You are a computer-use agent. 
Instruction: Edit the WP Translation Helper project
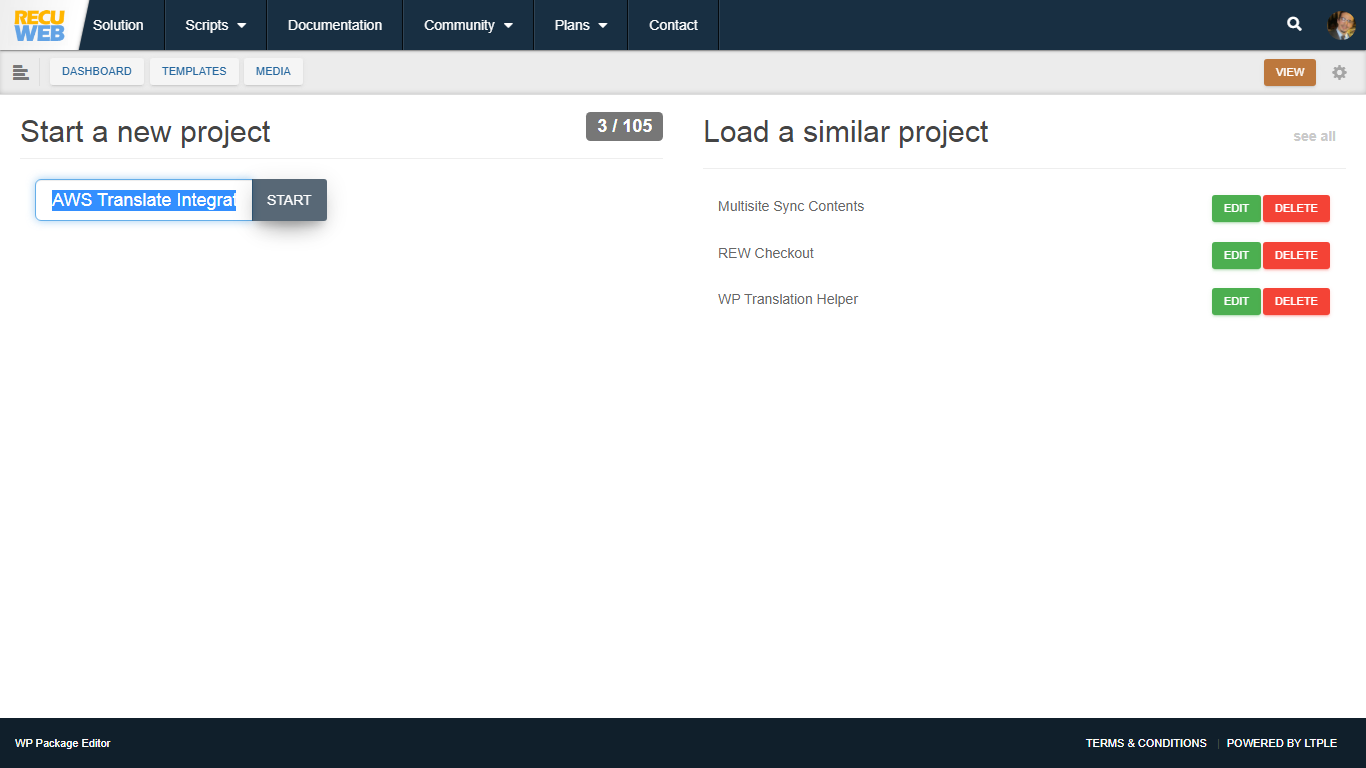(1236, 301)
